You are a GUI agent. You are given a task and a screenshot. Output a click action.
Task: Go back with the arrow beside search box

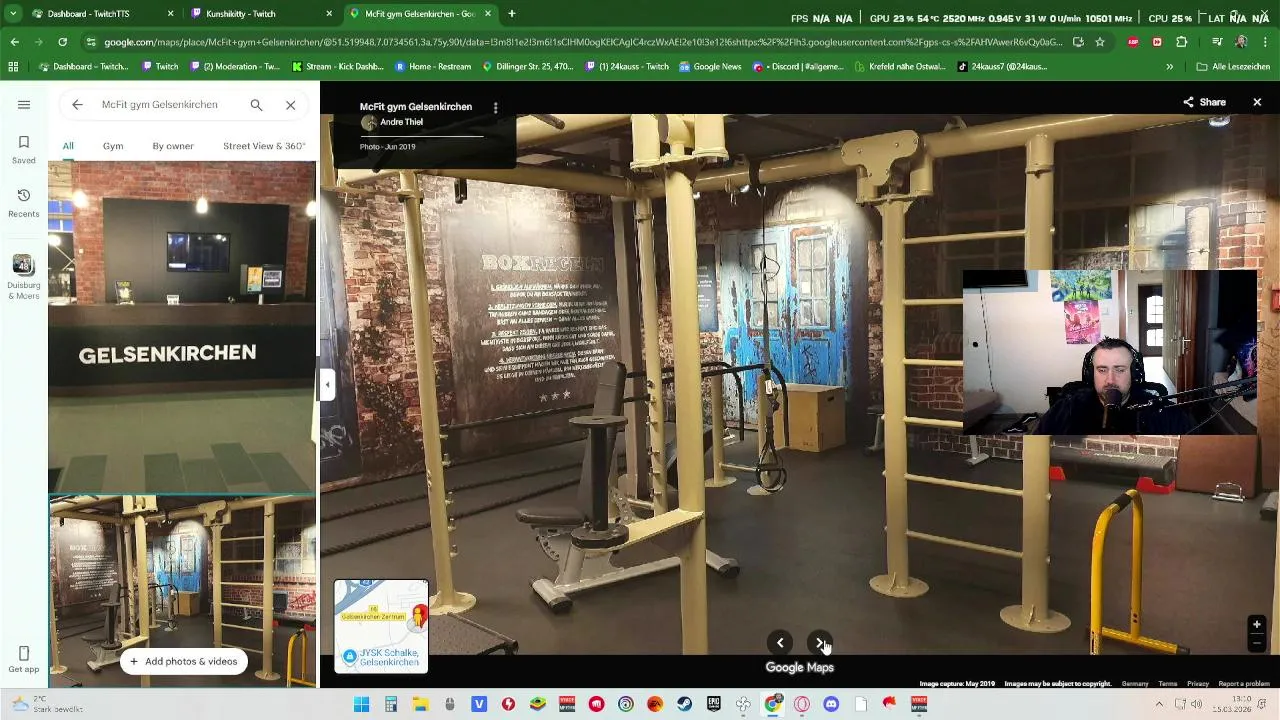pos(77,104)
